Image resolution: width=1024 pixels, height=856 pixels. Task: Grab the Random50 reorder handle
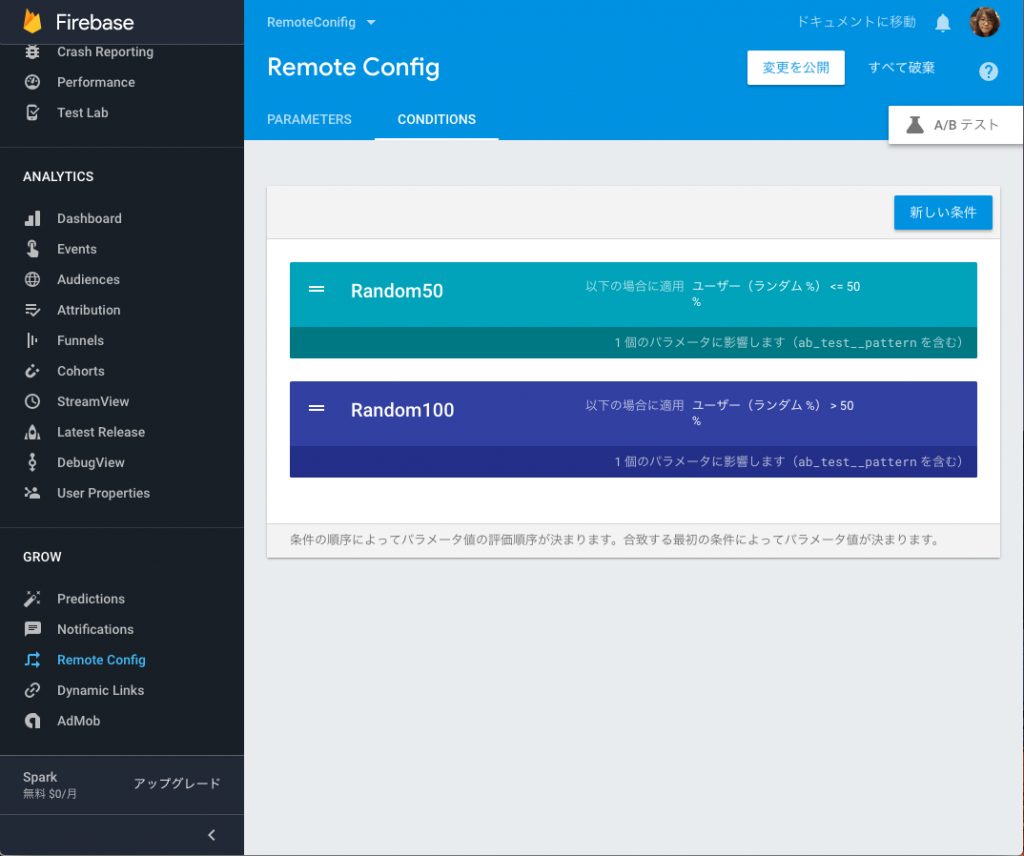(317, 289)
